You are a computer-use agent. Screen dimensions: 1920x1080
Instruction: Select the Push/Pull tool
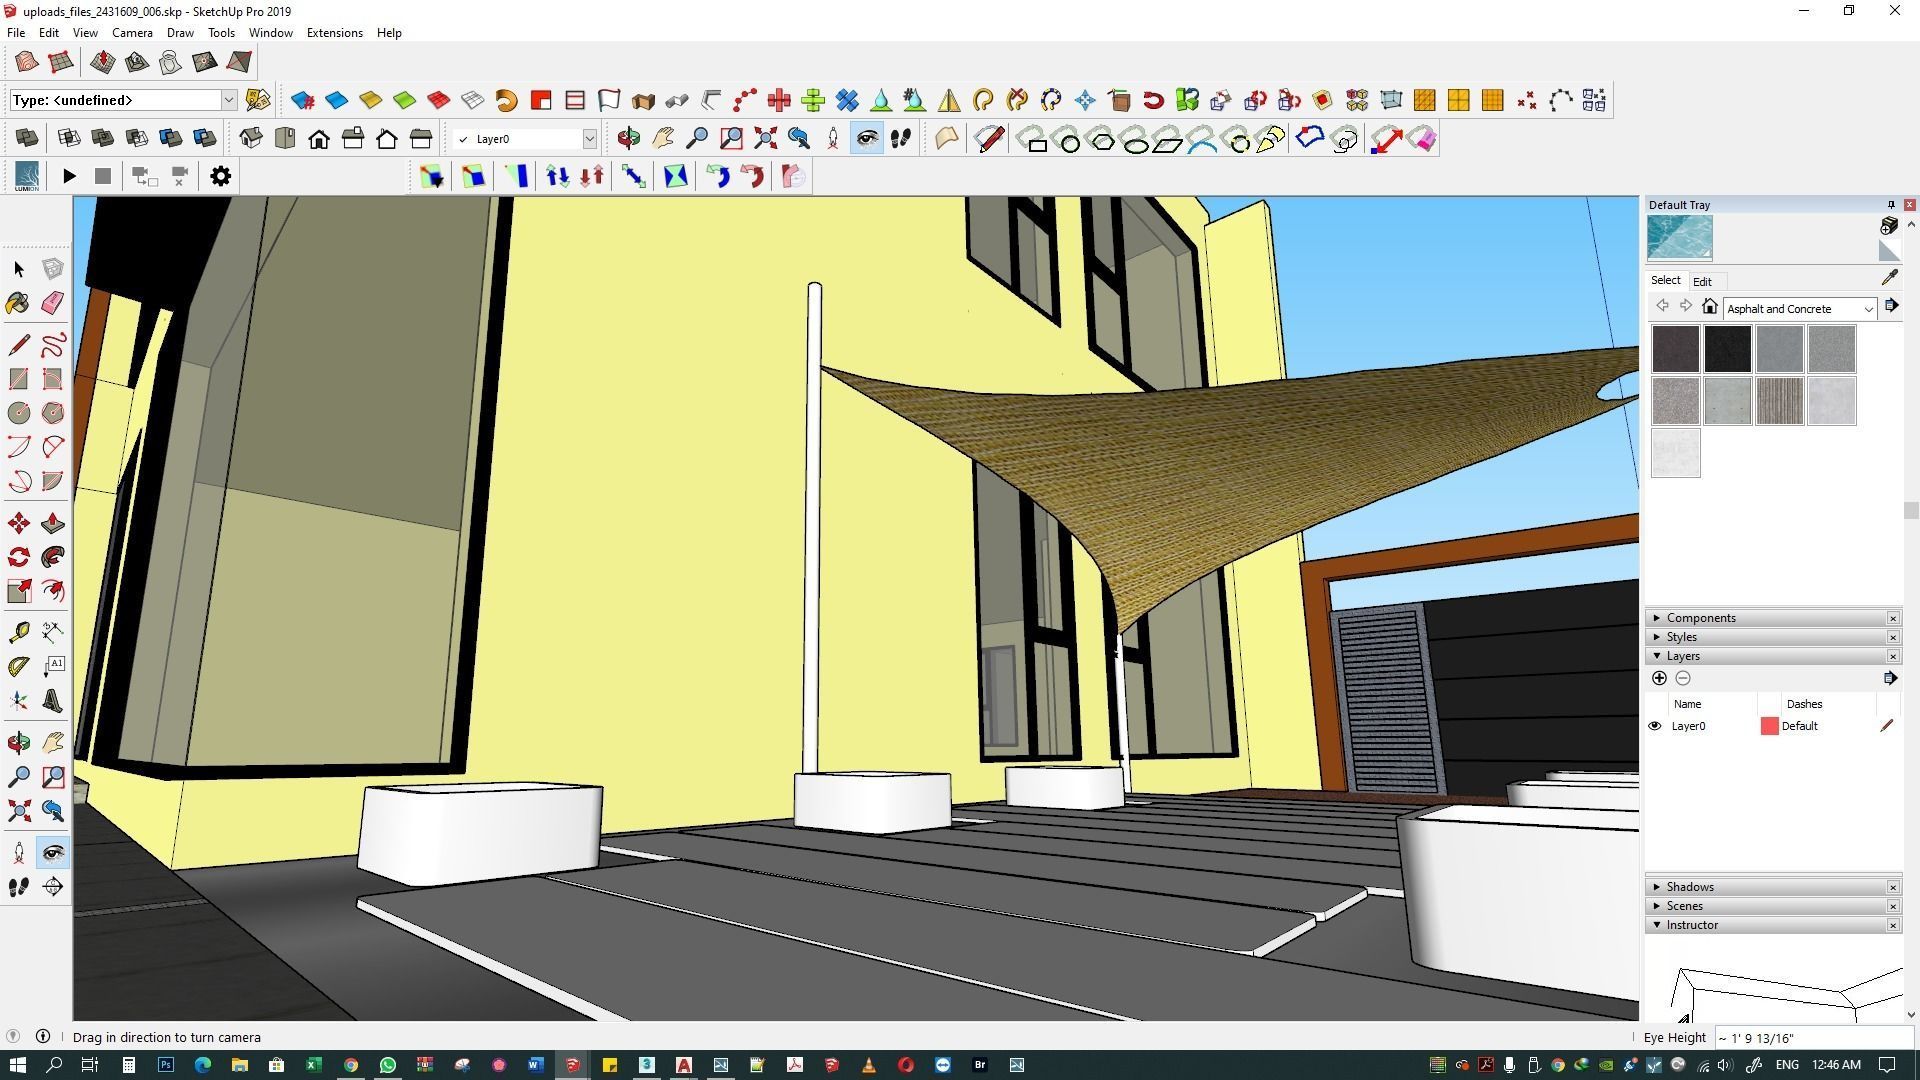tap(52, 523)
